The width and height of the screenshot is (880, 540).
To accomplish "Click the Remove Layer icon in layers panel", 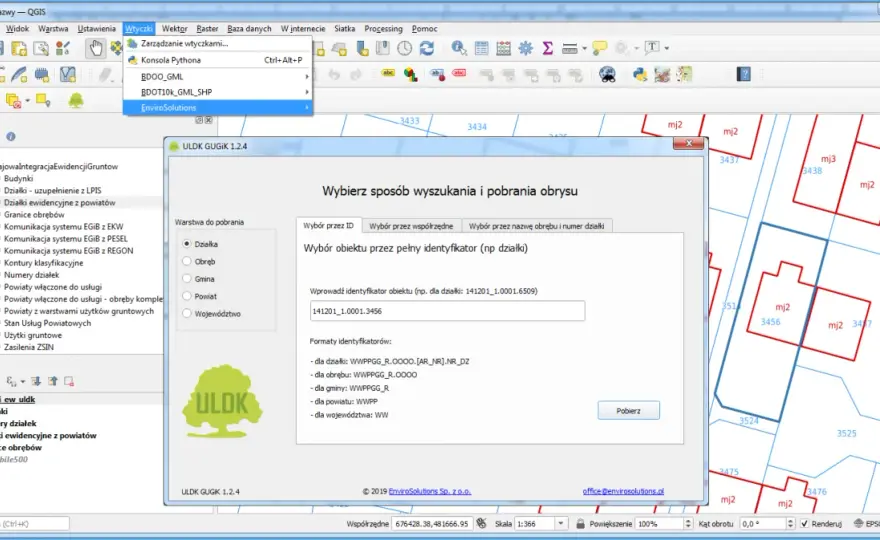I will click(69, 382).
